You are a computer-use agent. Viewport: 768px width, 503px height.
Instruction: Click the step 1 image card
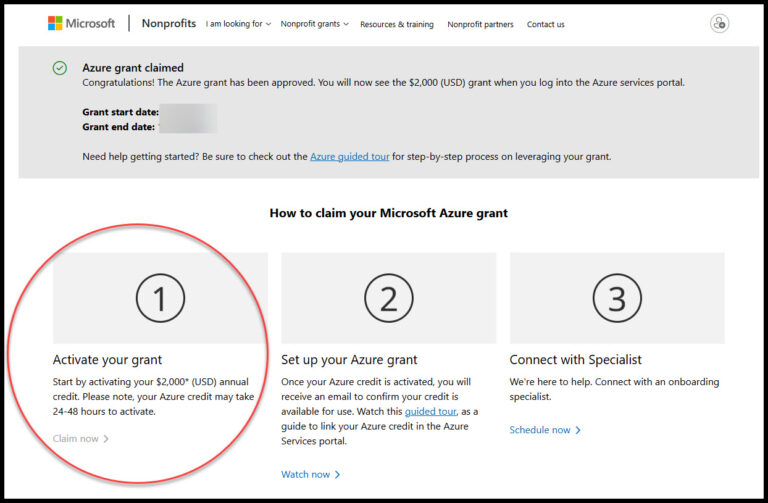(x=160, y=298)
